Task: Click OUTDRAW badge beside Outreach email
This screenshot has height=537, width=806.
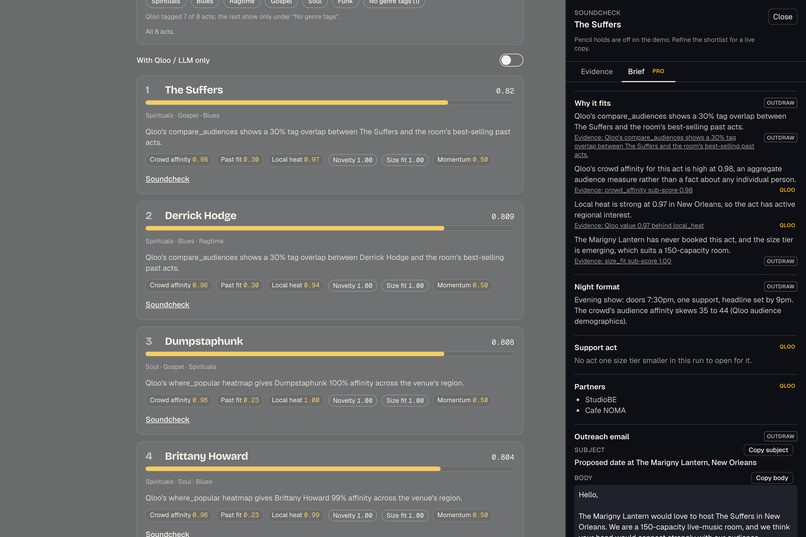Action: (780, 436)
